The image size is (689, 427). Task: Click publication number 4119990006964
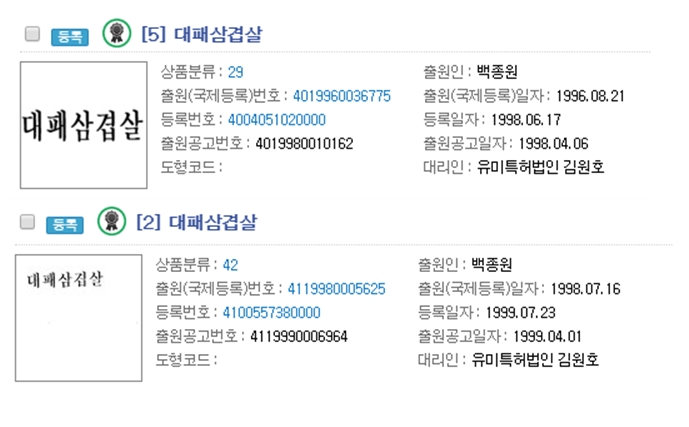pyautogui.click(x=299, y=336)
